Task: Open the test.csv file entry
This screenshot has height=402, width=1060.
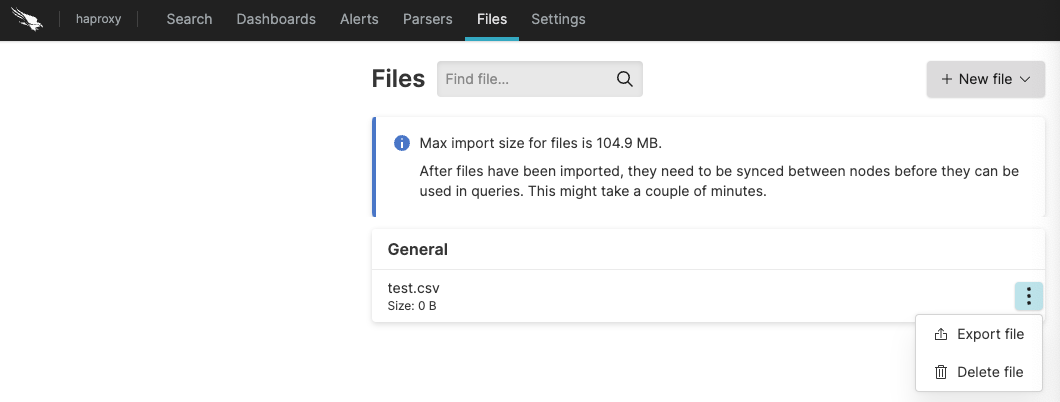Action: [414, 289]
